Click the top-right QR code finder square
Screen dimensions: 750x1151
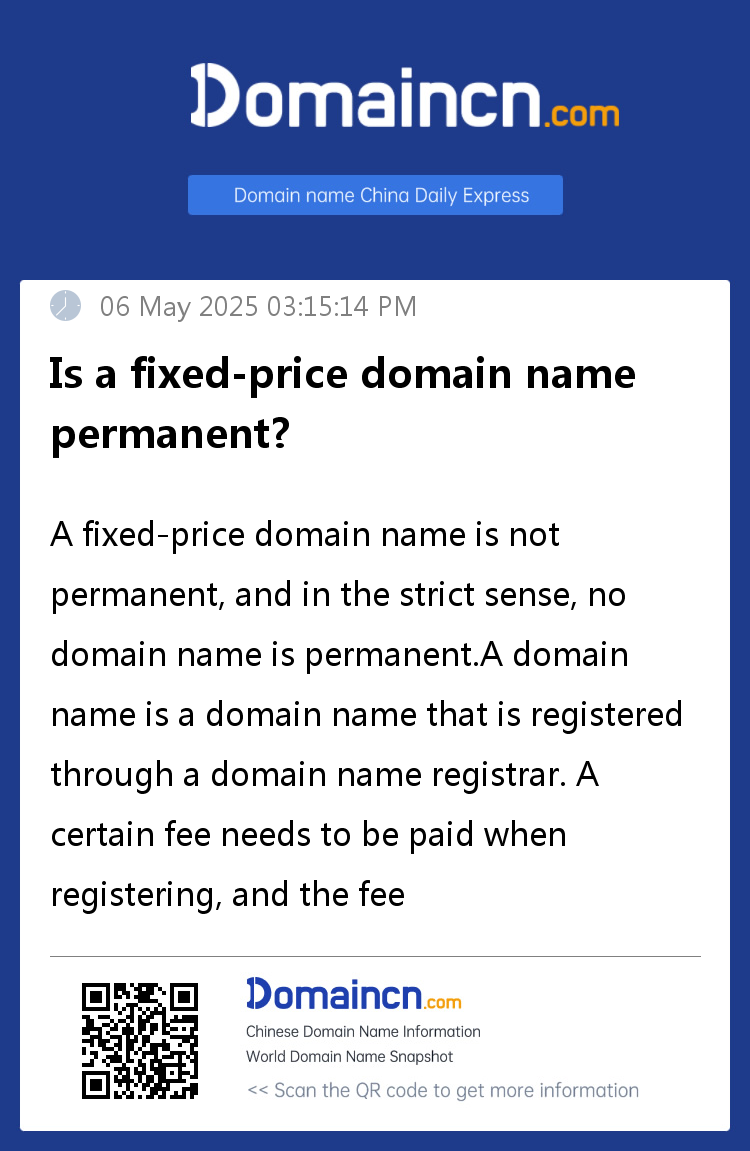pyautogui.click(x=183, y=998)
